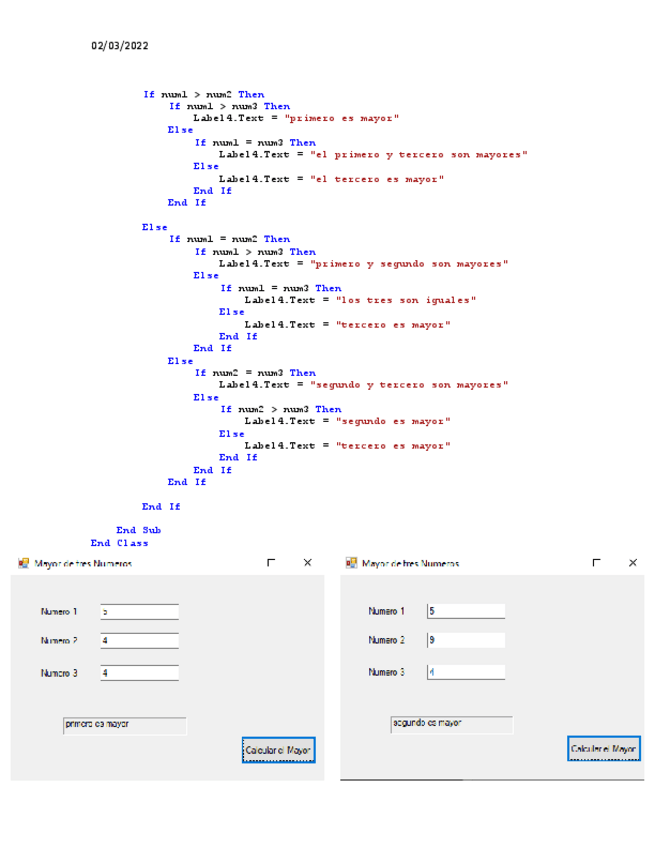Select left window's Numero 2 field
Image resolution: width=655 pixels, height=848 pixels.
pyautogui.click(x=139, y=640)
